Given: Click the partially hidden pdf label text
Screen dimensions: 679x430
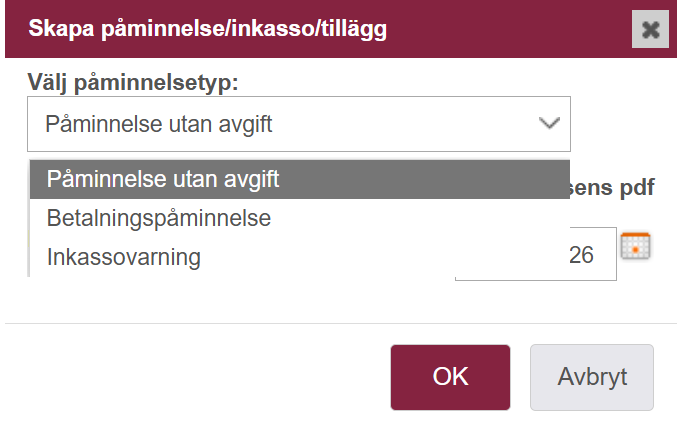Looking at the screenshot, I should pyautogui.click(x=612, y=188).
